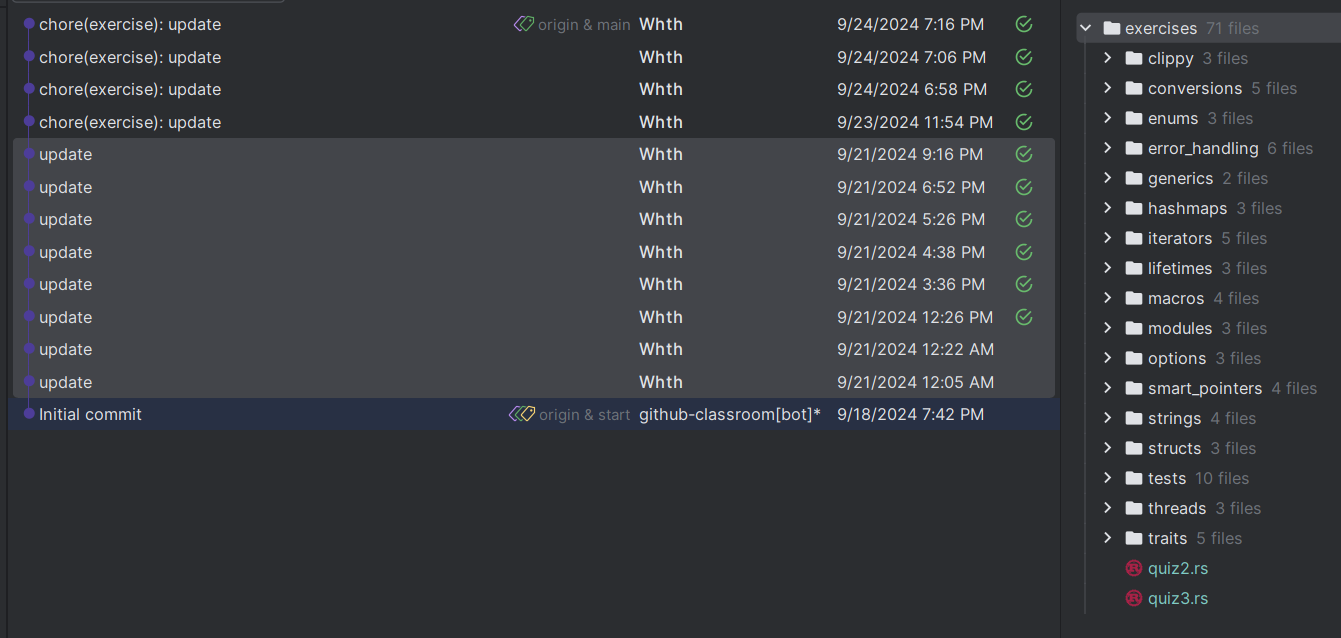The image size is (1341, 638).
Task: Click the clippy folder icon
Action: 1133,58
